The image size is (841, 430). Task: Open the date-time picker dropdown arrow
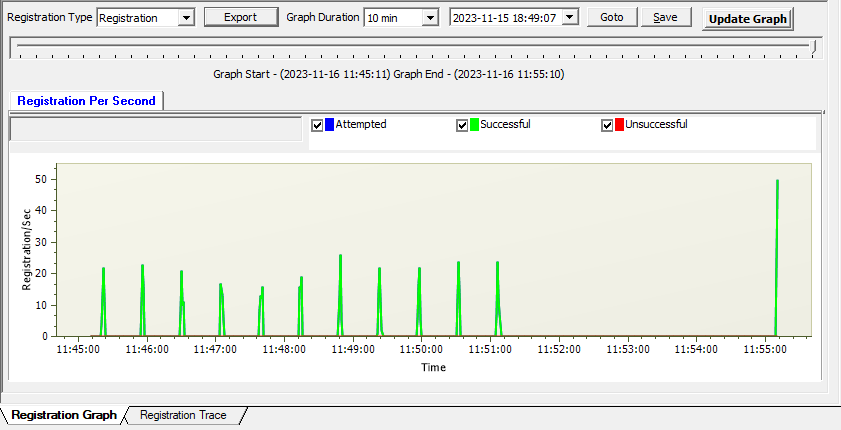570,17
